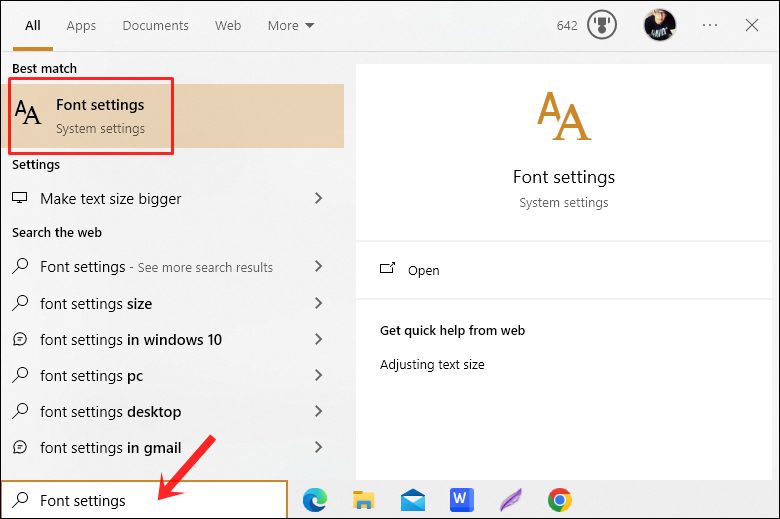Image resolution: width=780 pixels, height=519 pixels.
Task: Click the search box containing 'Font settings'
Action: tap(144, 500)
